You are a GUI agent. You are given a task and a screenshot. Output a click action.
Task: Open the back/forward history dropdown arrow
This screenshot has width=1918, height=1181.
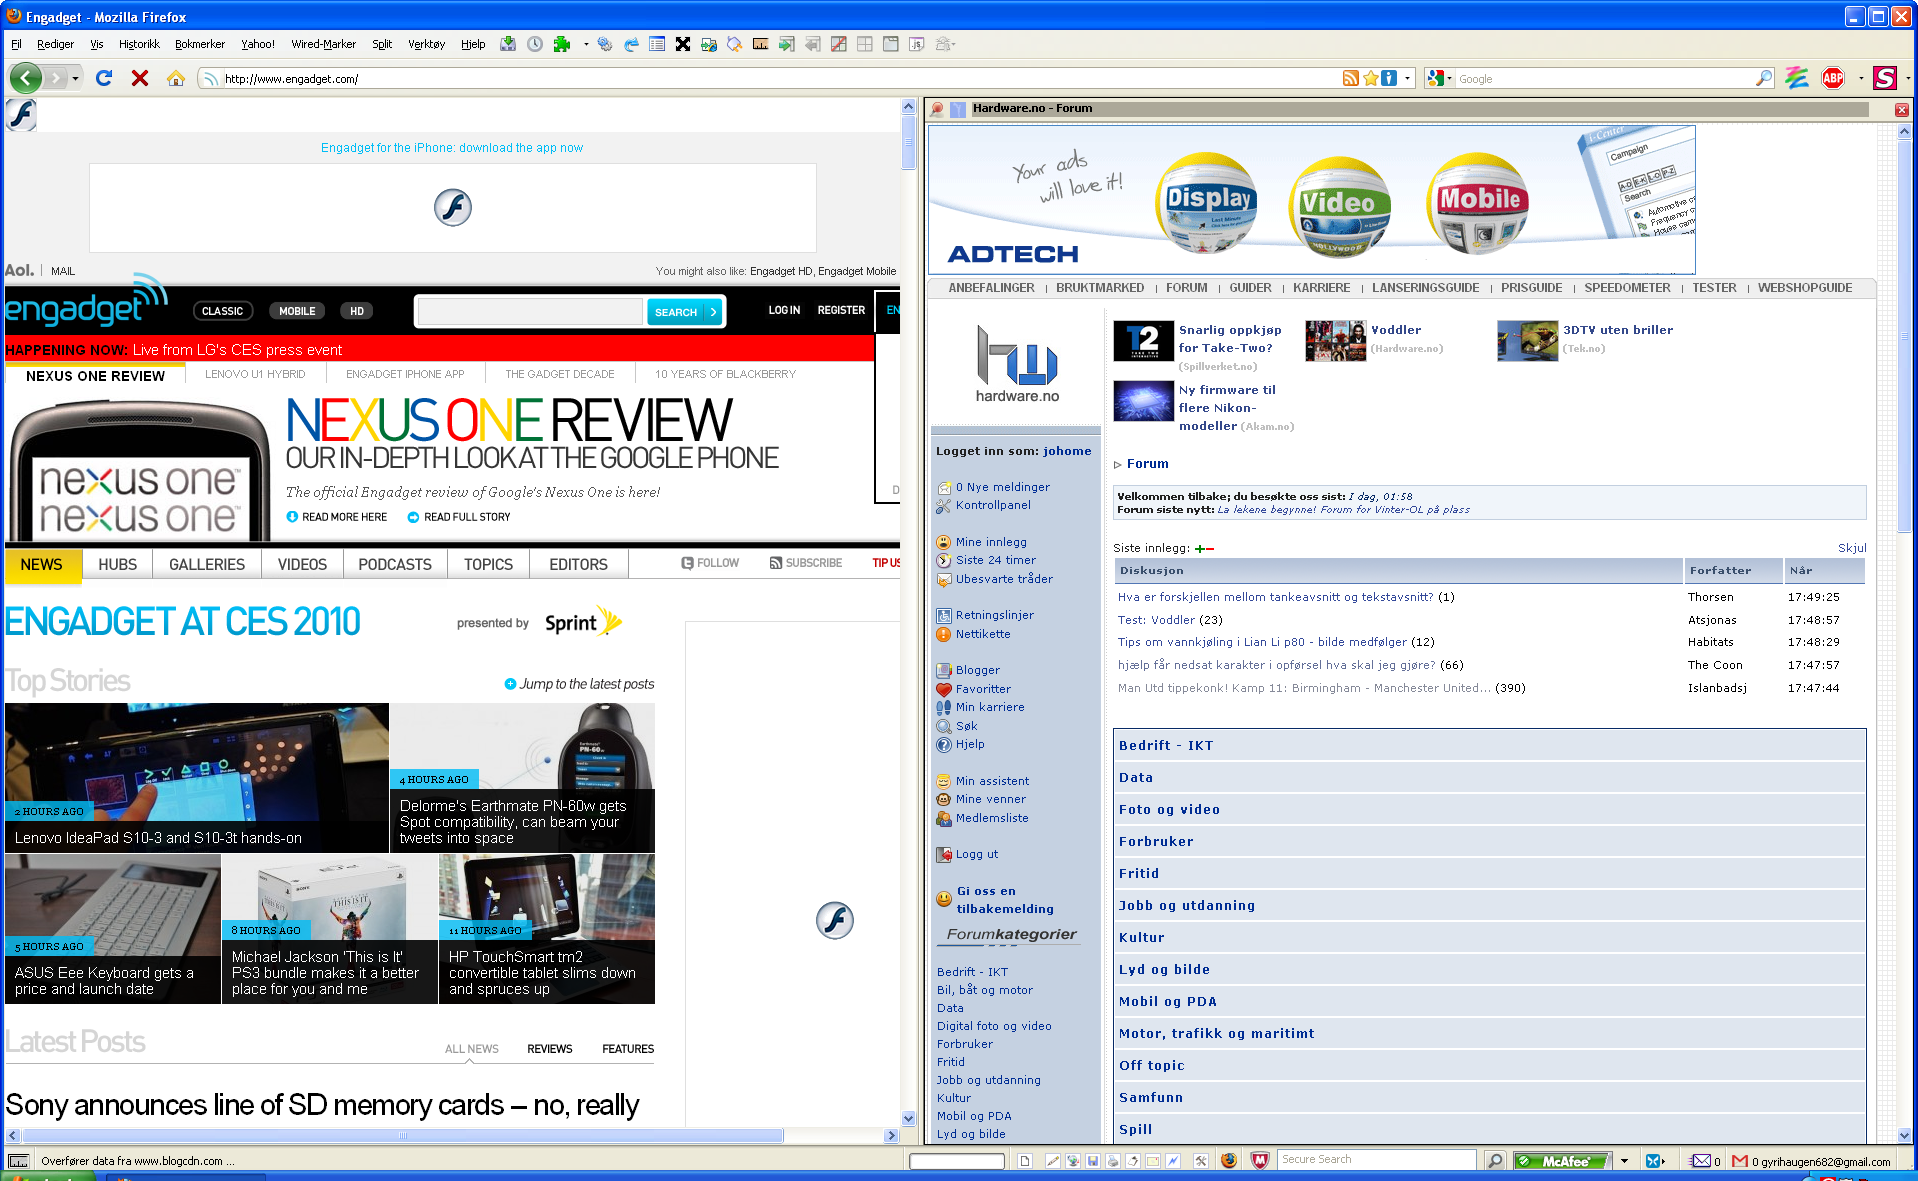point(75,78)
